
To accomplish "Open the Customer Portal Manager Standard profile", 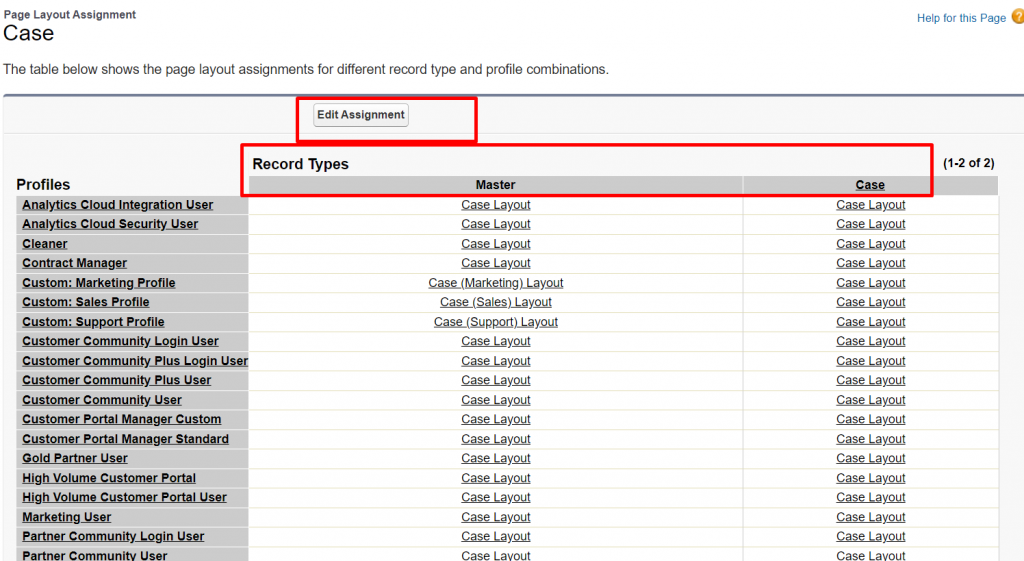I will click(x=126, y=439).
